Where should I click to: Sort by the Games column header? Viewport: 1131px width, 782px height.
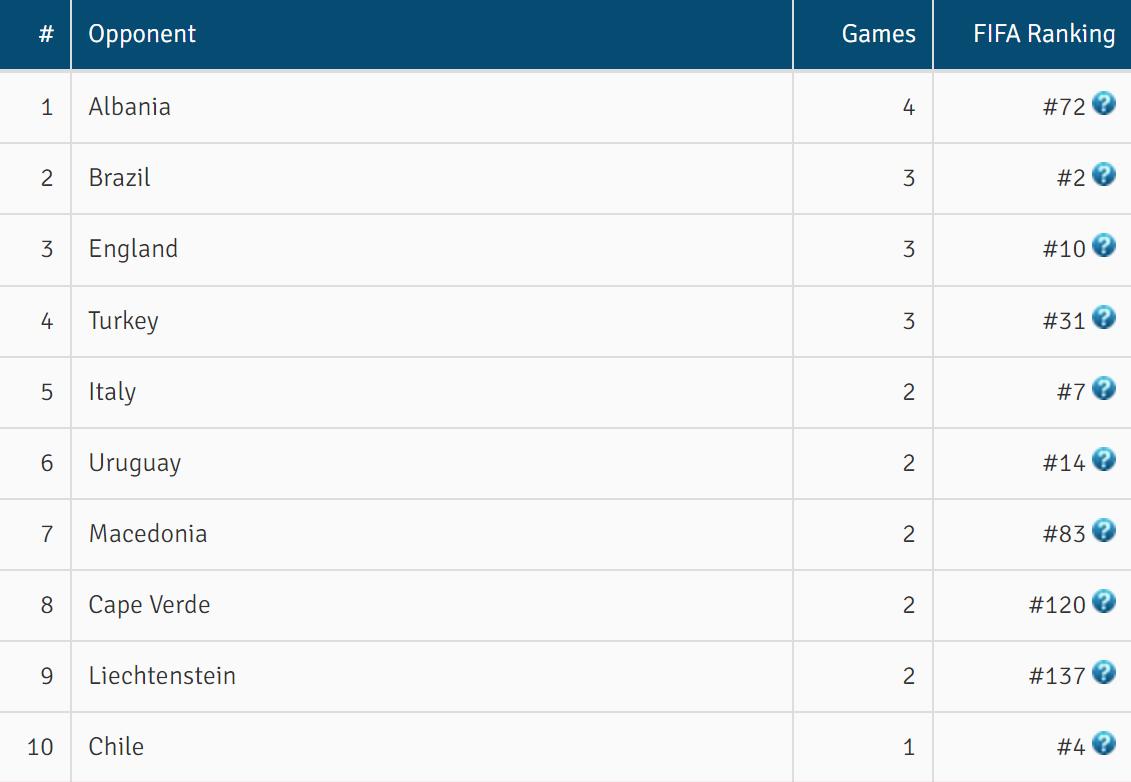coord(878,34)
